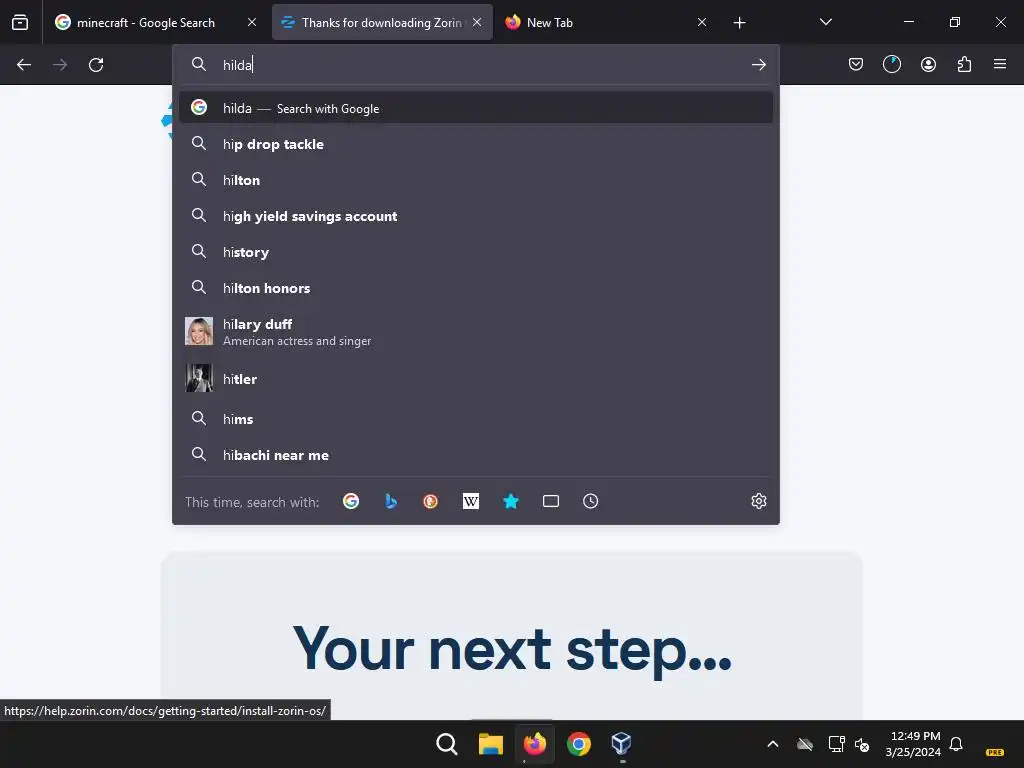Open the notifications bell

pos(956,743)
